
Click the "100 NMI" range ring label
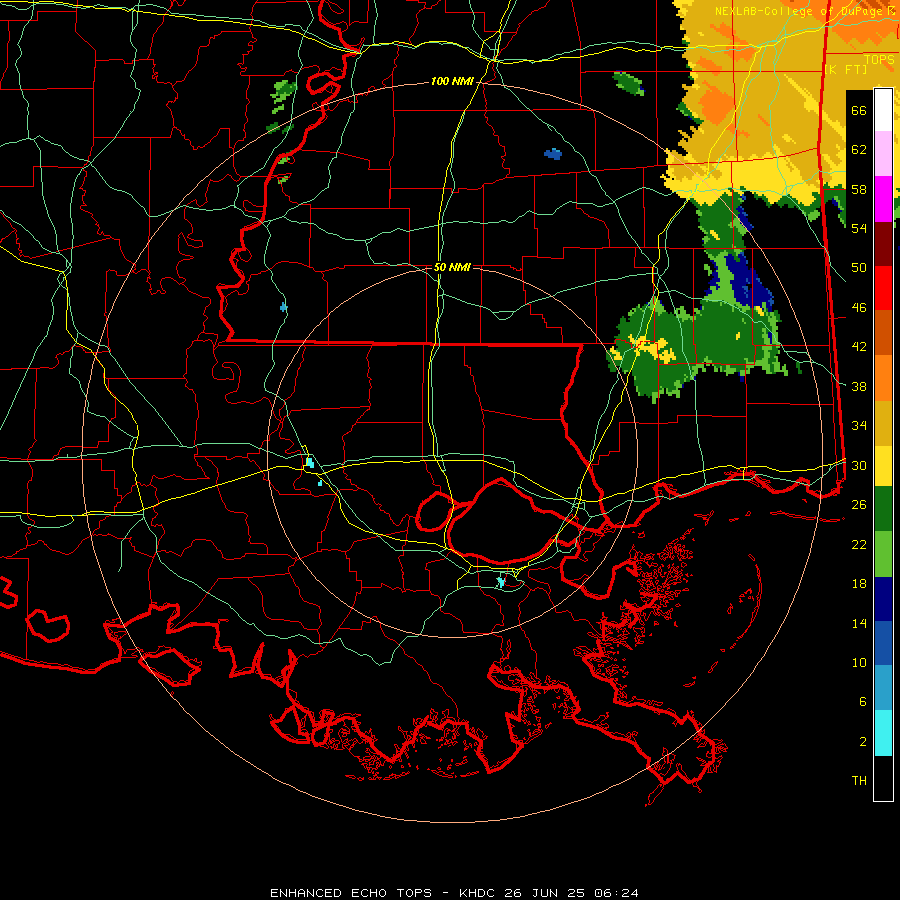[452, 82]
